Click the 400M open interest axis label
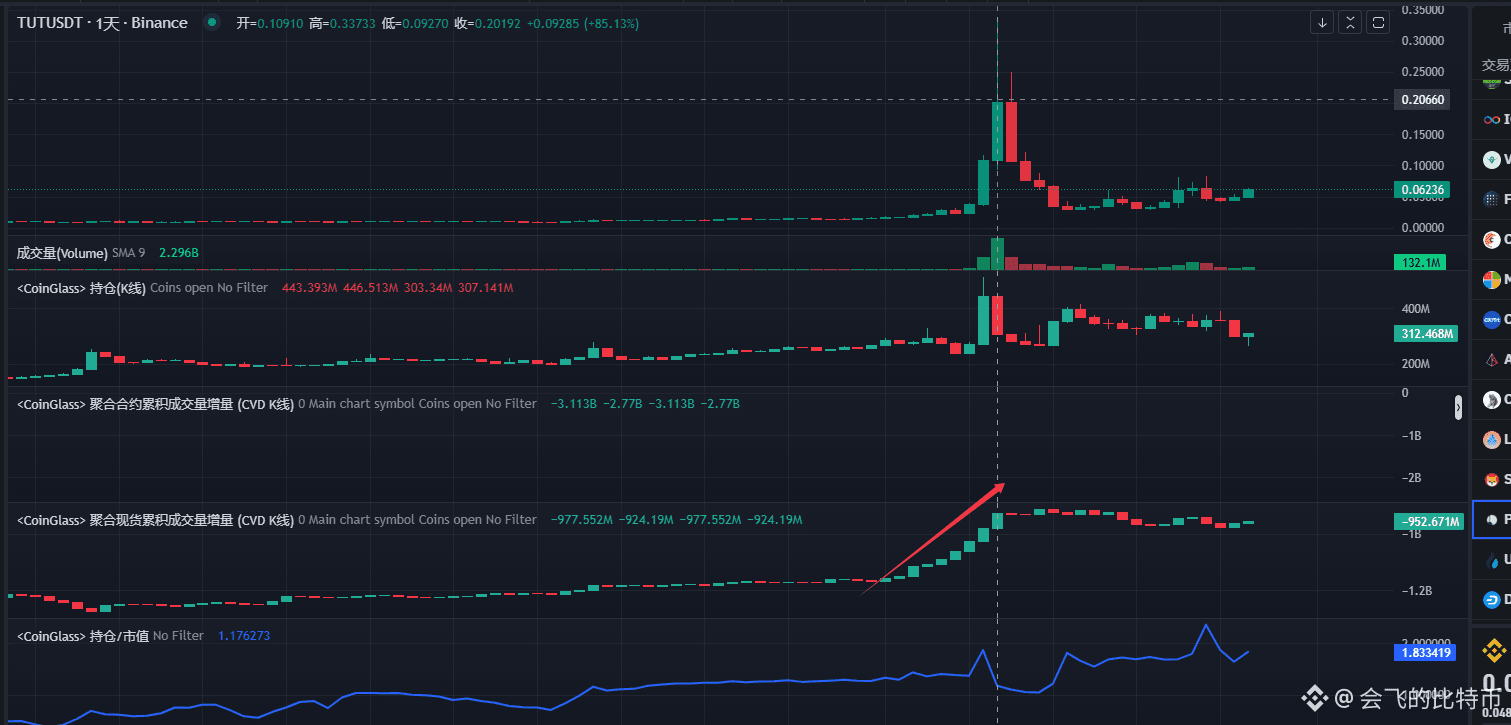Screen dimensions: 1511x725 (1416, 308)
